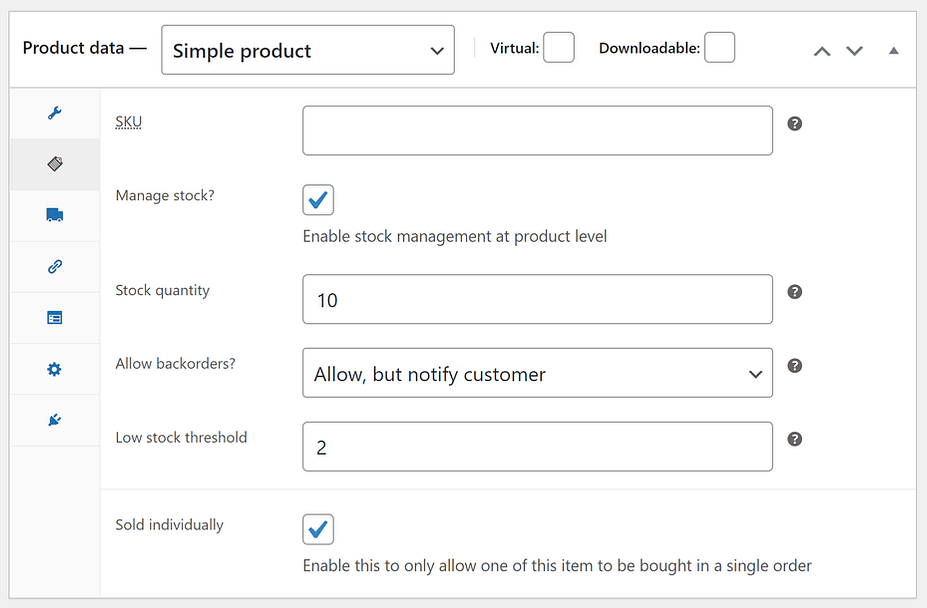The width and height of the screenshot is (927, 608).
Task: Open the Allow backorders dropdown
Action: pos(537,373)
